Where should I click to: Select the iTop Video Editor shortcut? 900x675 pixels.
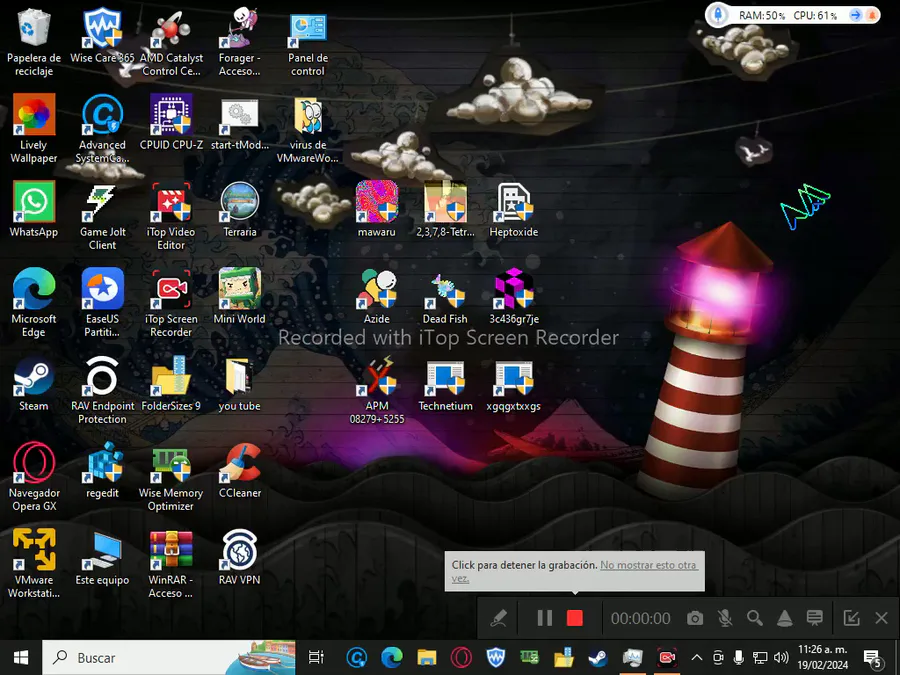[x=171, y=216]
